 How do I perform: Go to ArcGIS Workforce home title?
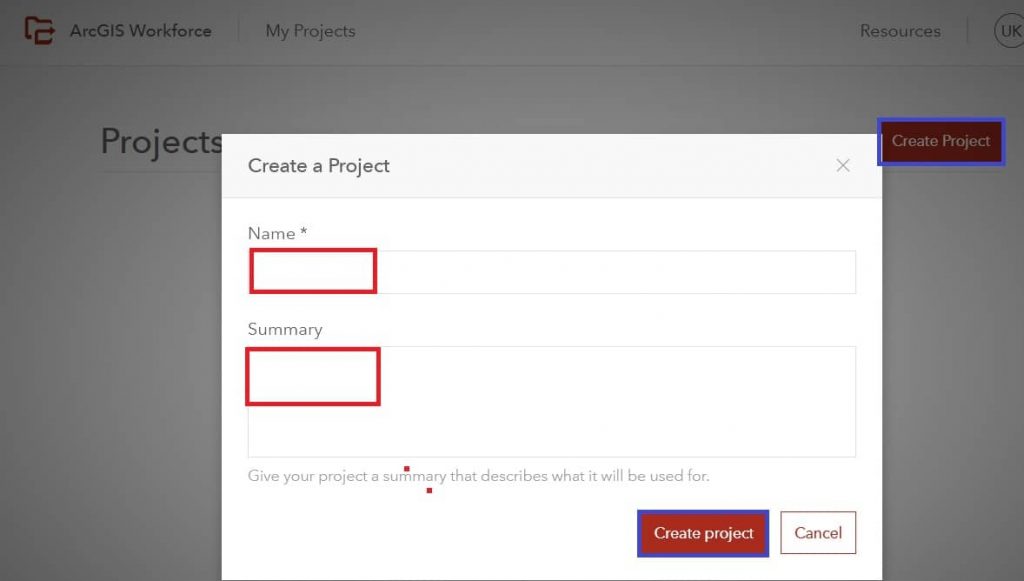point(140,31)
